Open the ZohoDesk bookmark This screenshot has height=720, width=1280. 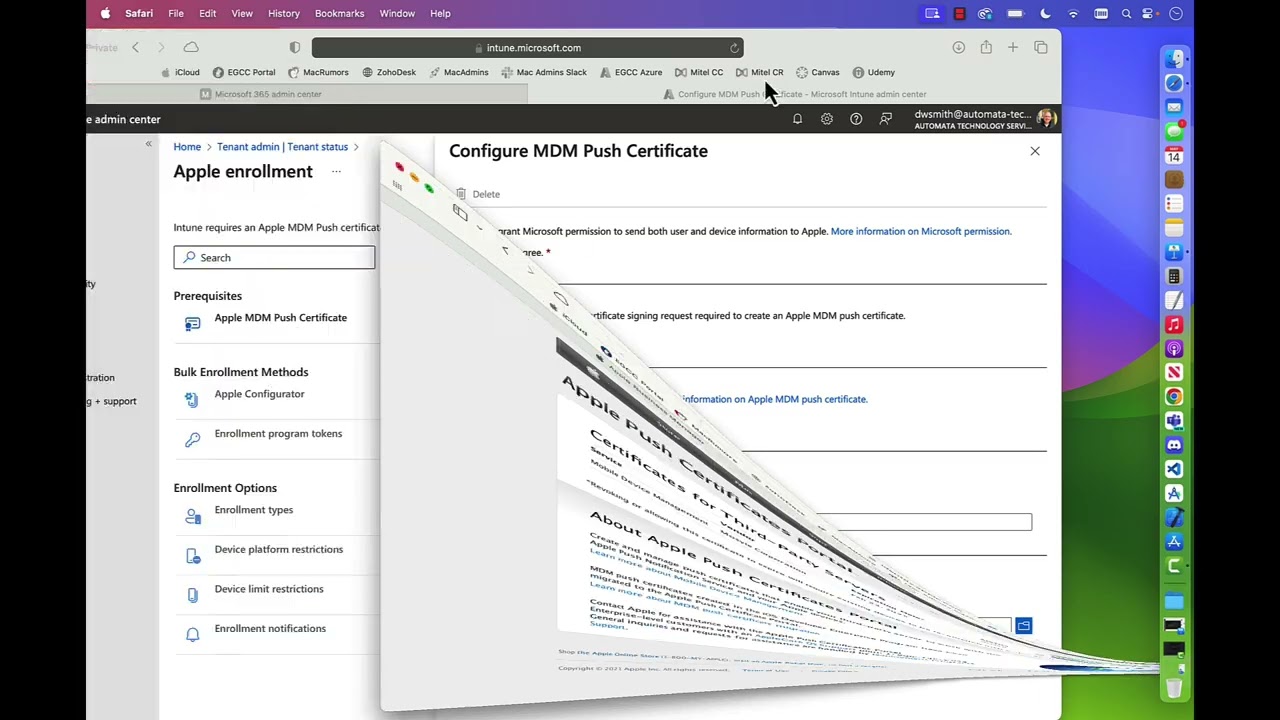(389, 72)
